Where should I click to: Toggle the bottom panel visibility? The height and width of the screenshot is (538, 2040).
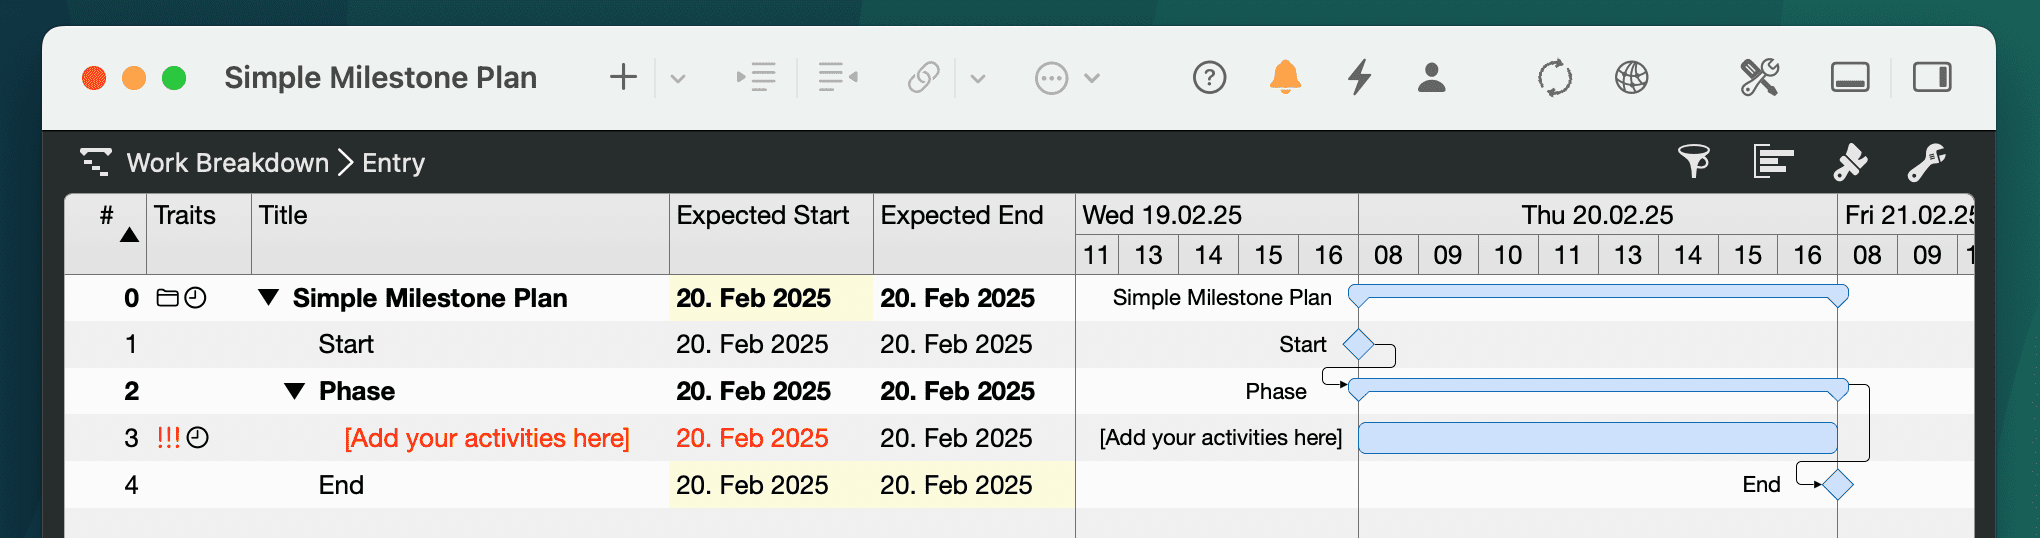1850,77
